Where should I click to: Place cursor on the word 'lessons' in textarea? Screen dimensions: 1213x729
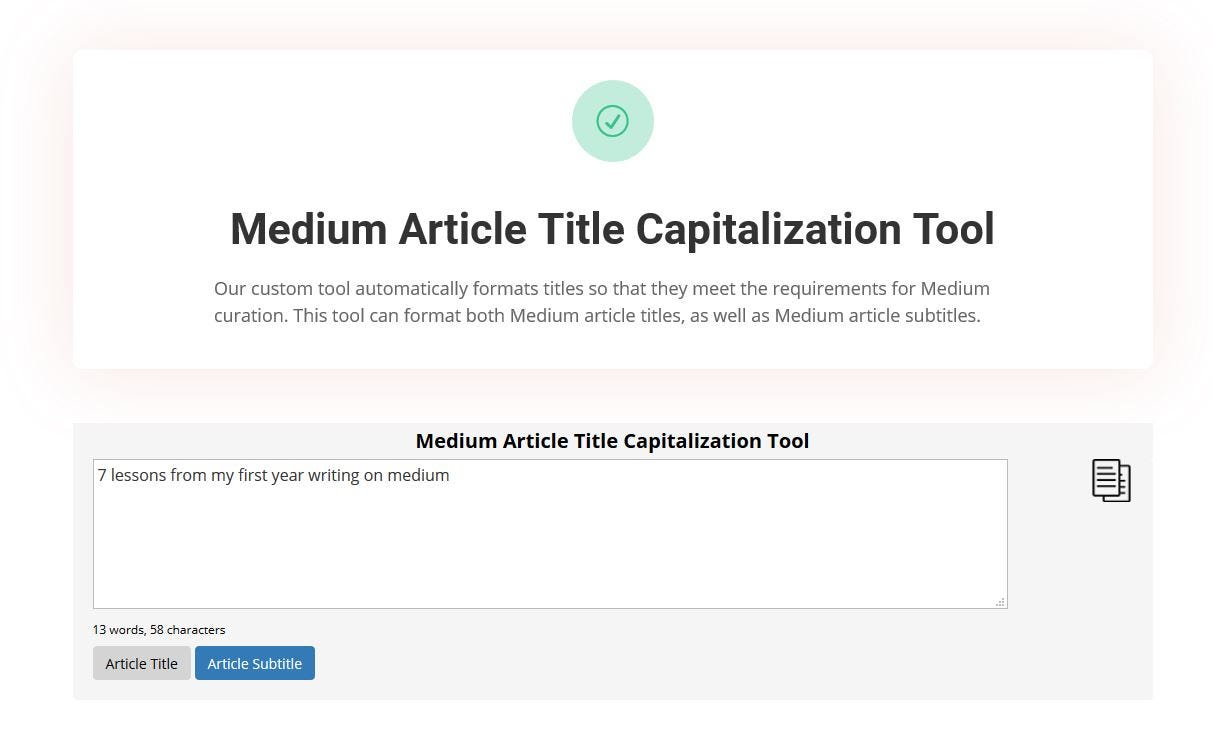pyautogui.click(x=138, y=475)
